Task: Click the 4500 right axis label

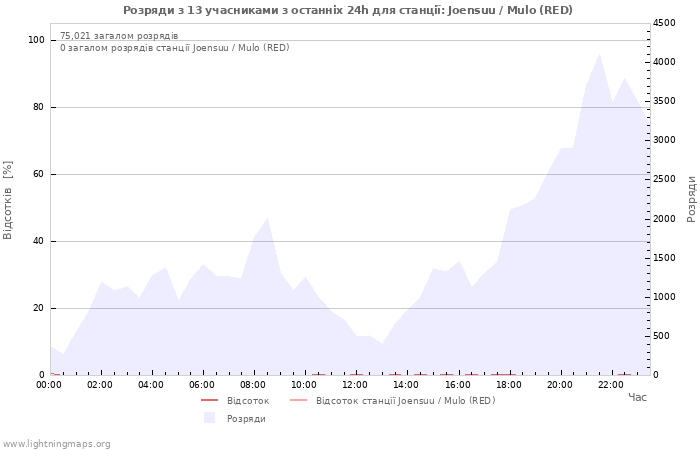Action: pyautogui.click(x=664, y=23)
